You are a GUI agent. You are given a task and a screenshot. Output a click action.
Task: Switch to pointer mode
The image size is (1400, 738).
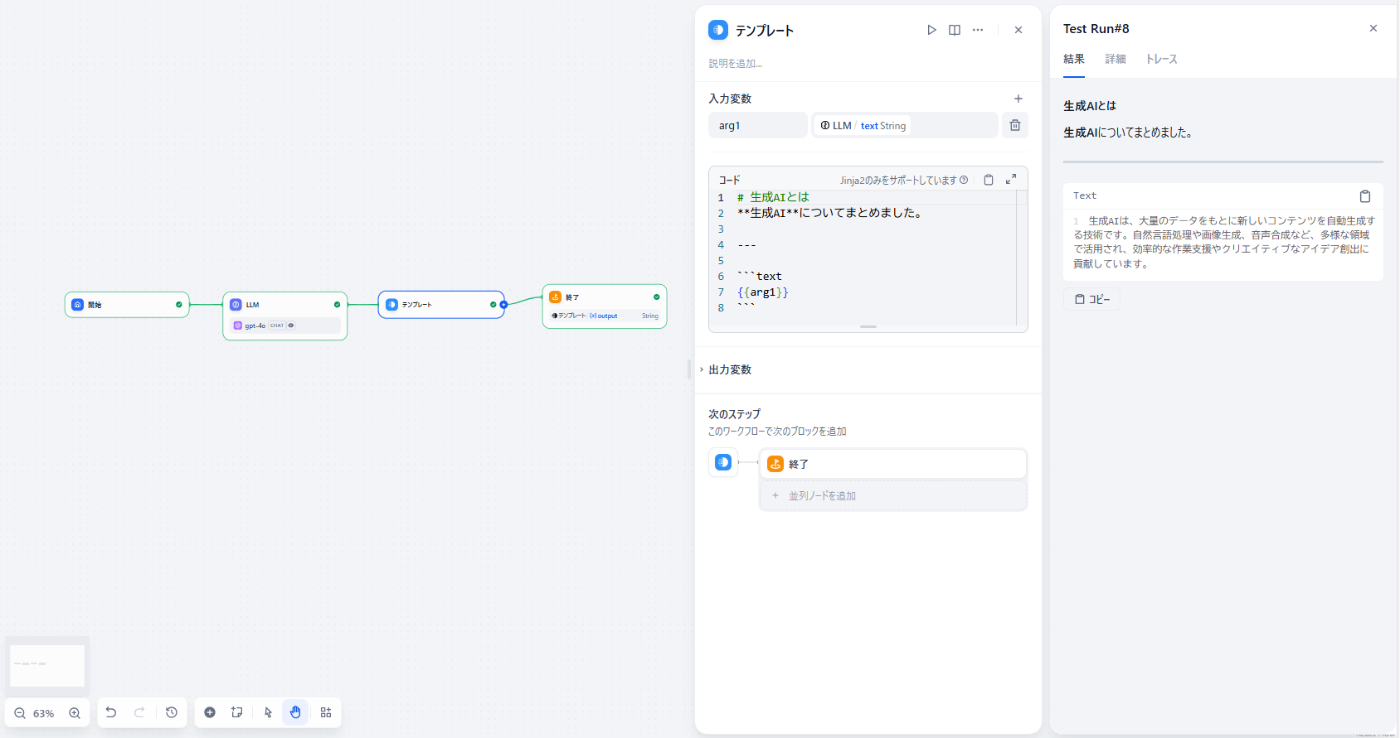(x=268, y=712)
